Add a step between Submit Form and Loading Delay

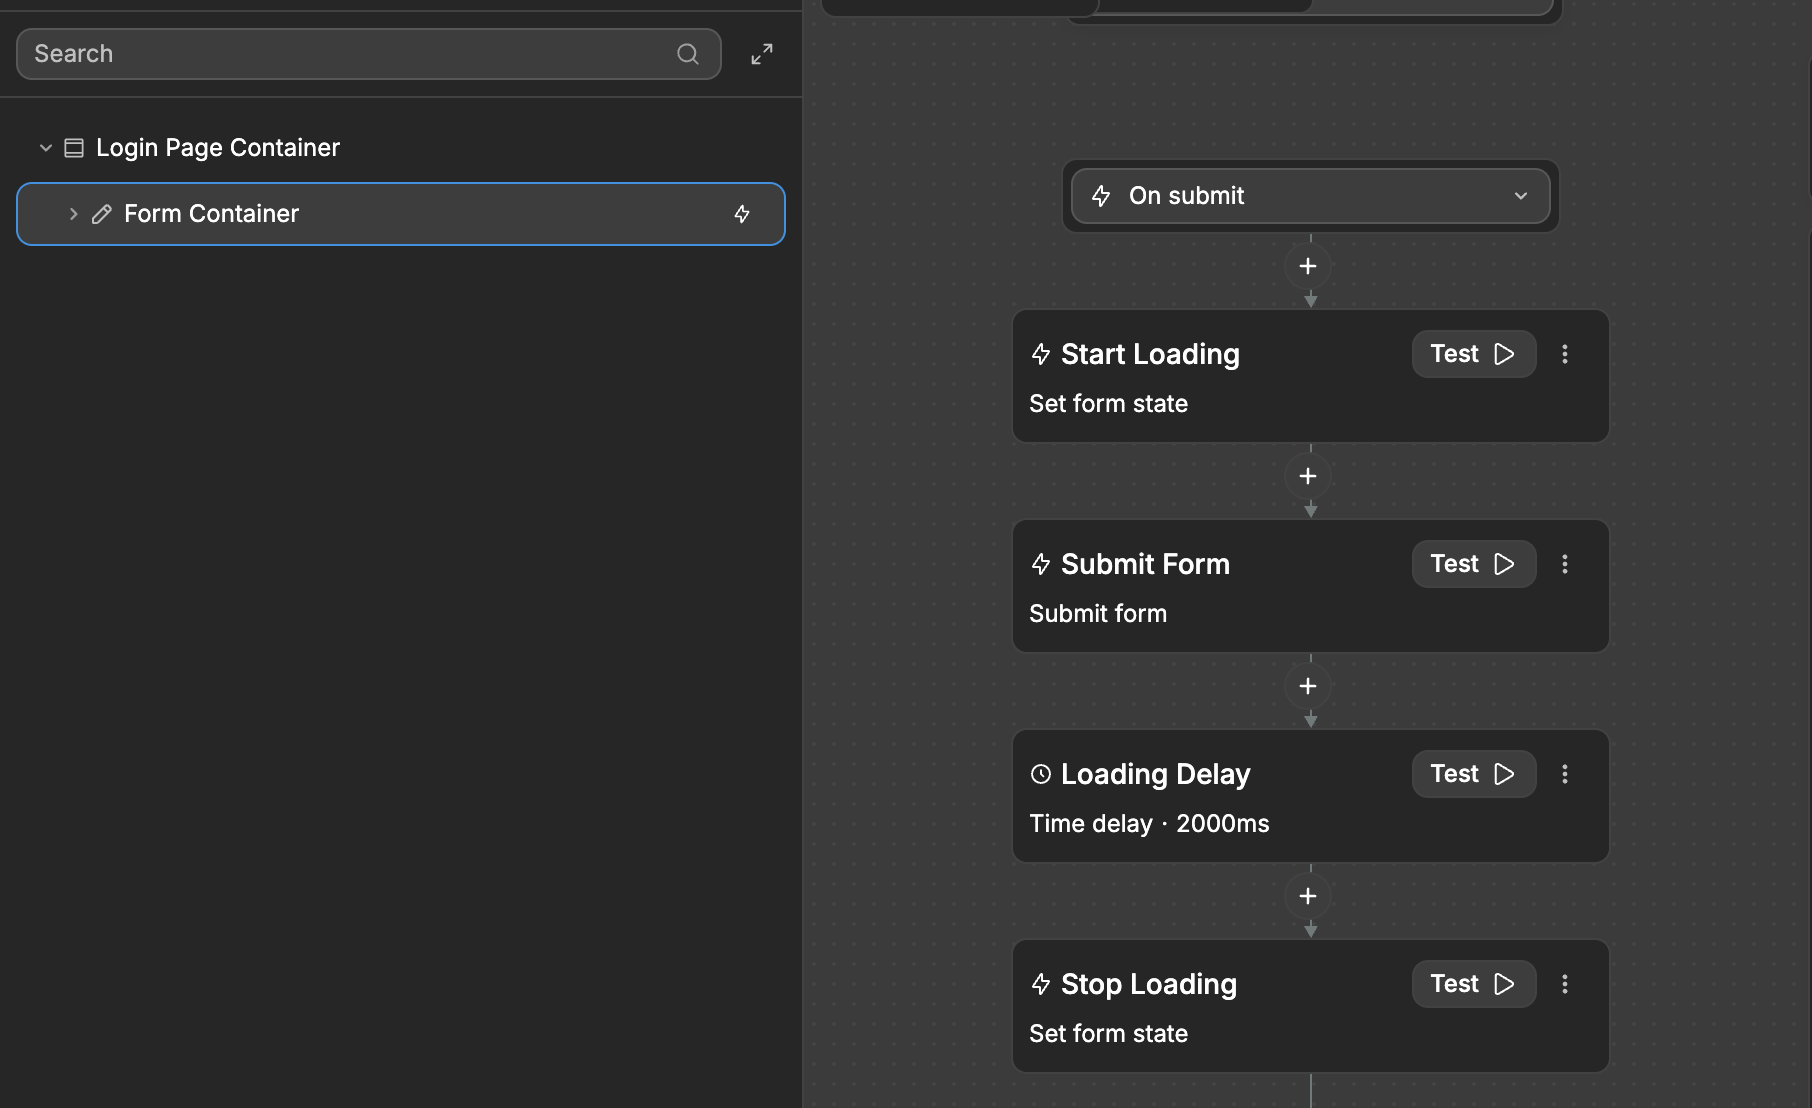pos(1308,686)
